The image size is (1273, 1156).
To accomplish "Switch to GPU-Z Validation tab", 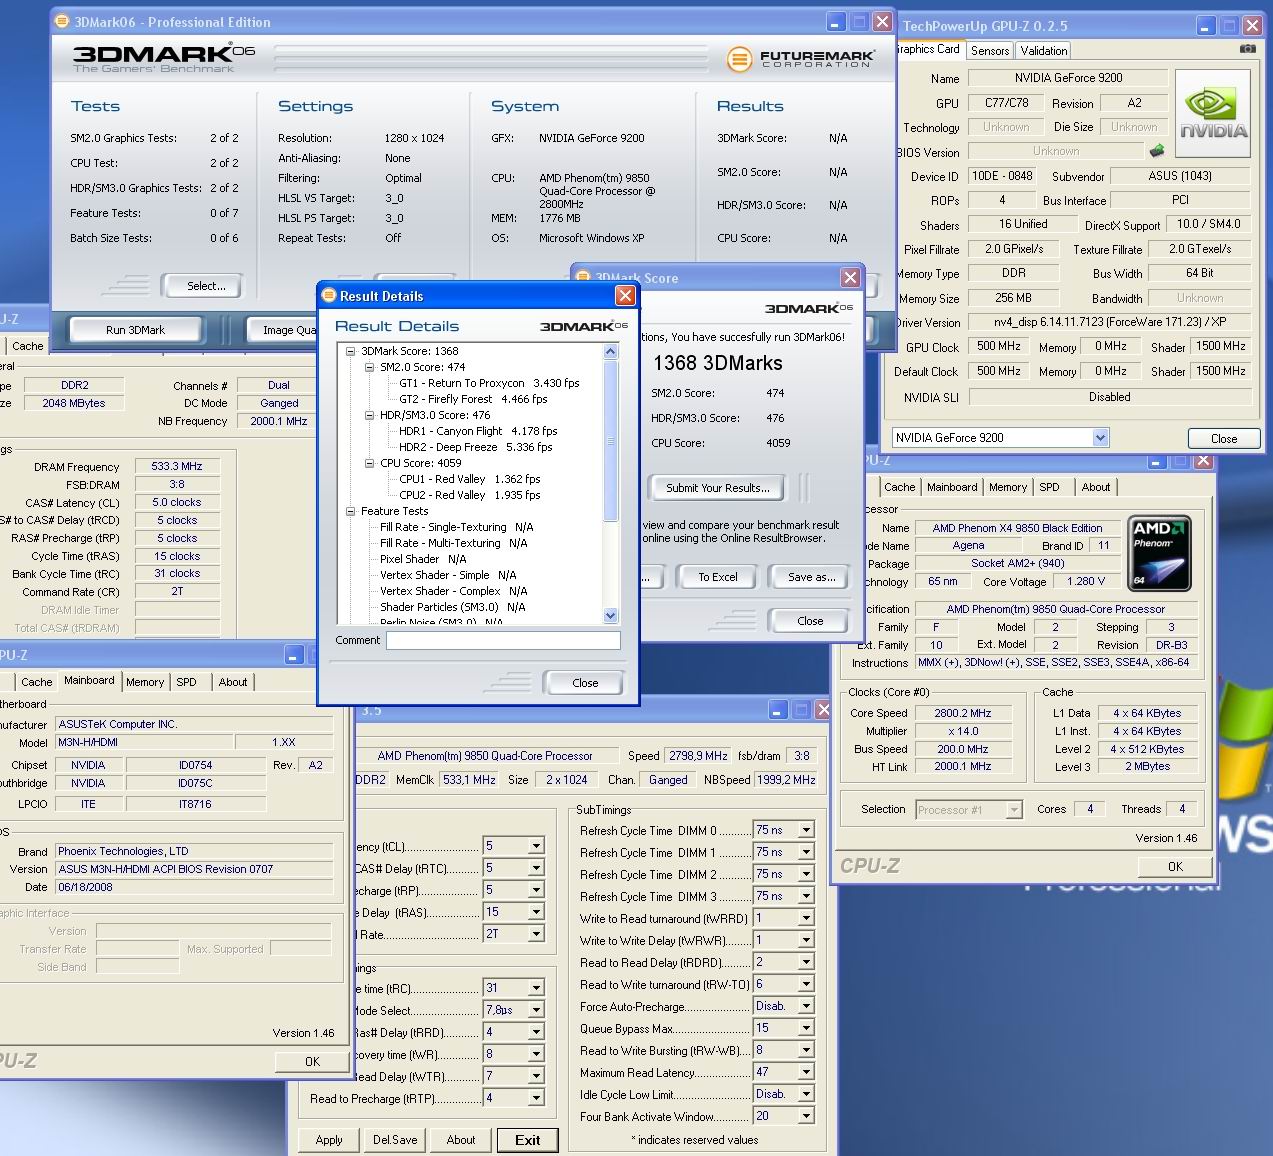I will tap(1044, 50).
